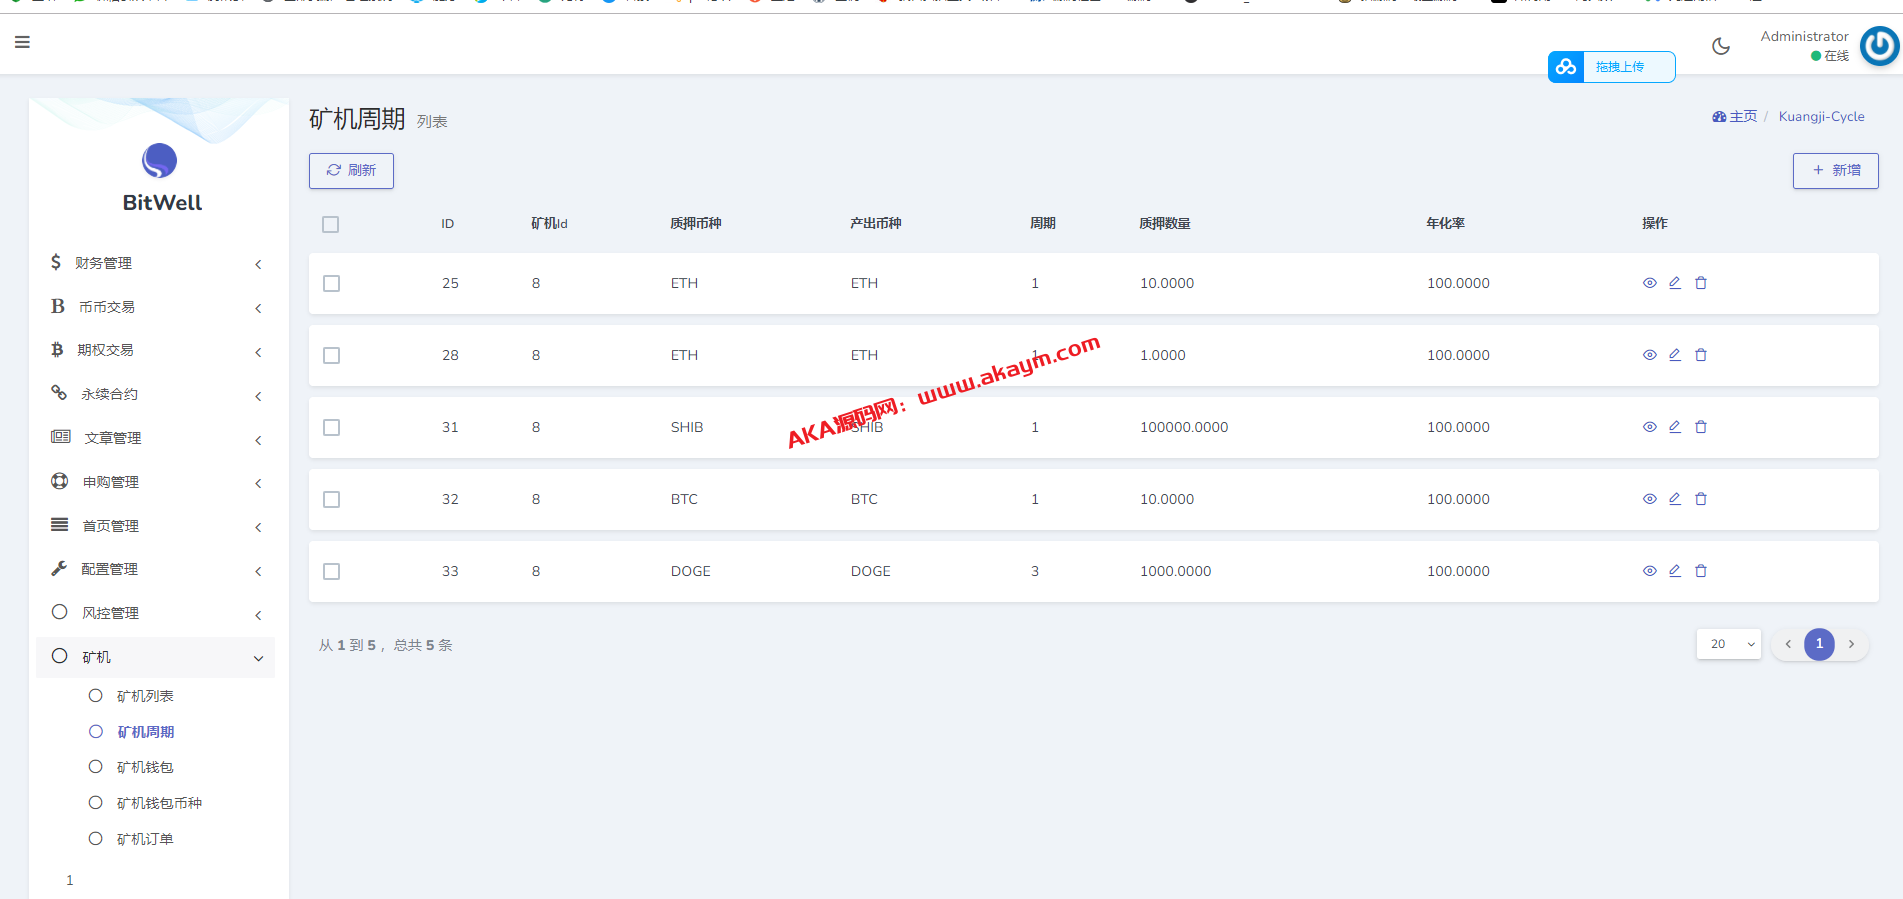Click edit icon for DOGE row
This screenshot has height=899, width=1903.
coord(1675,571)
